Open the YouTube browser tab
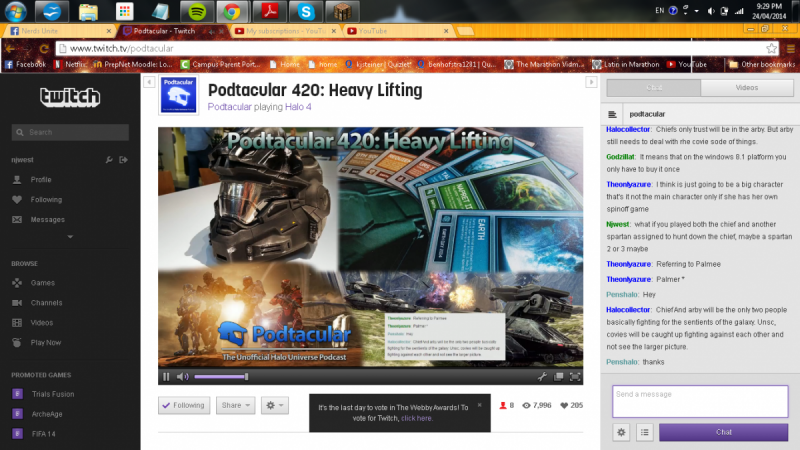This screenshot has width=800, height=450. click(x=380, y=31)
